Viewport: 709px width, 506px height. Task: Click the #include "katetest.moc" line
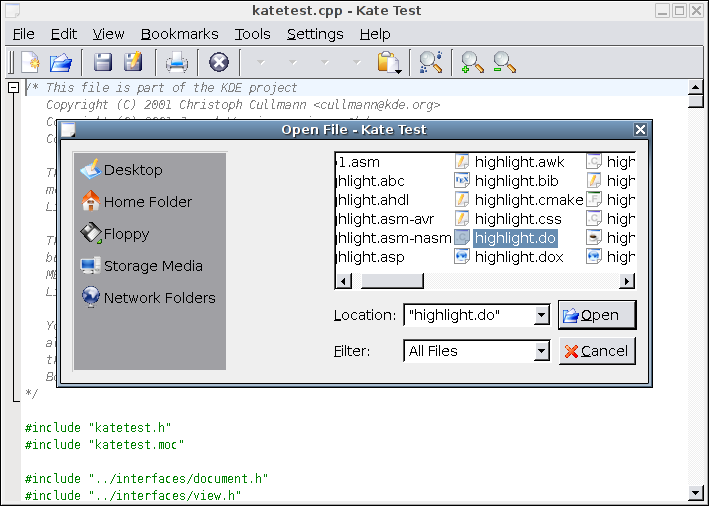104,445
